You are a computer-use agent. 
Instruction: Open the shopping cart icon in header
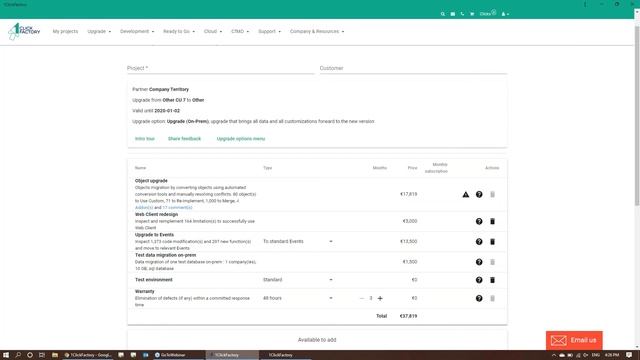tap(472, 14)
